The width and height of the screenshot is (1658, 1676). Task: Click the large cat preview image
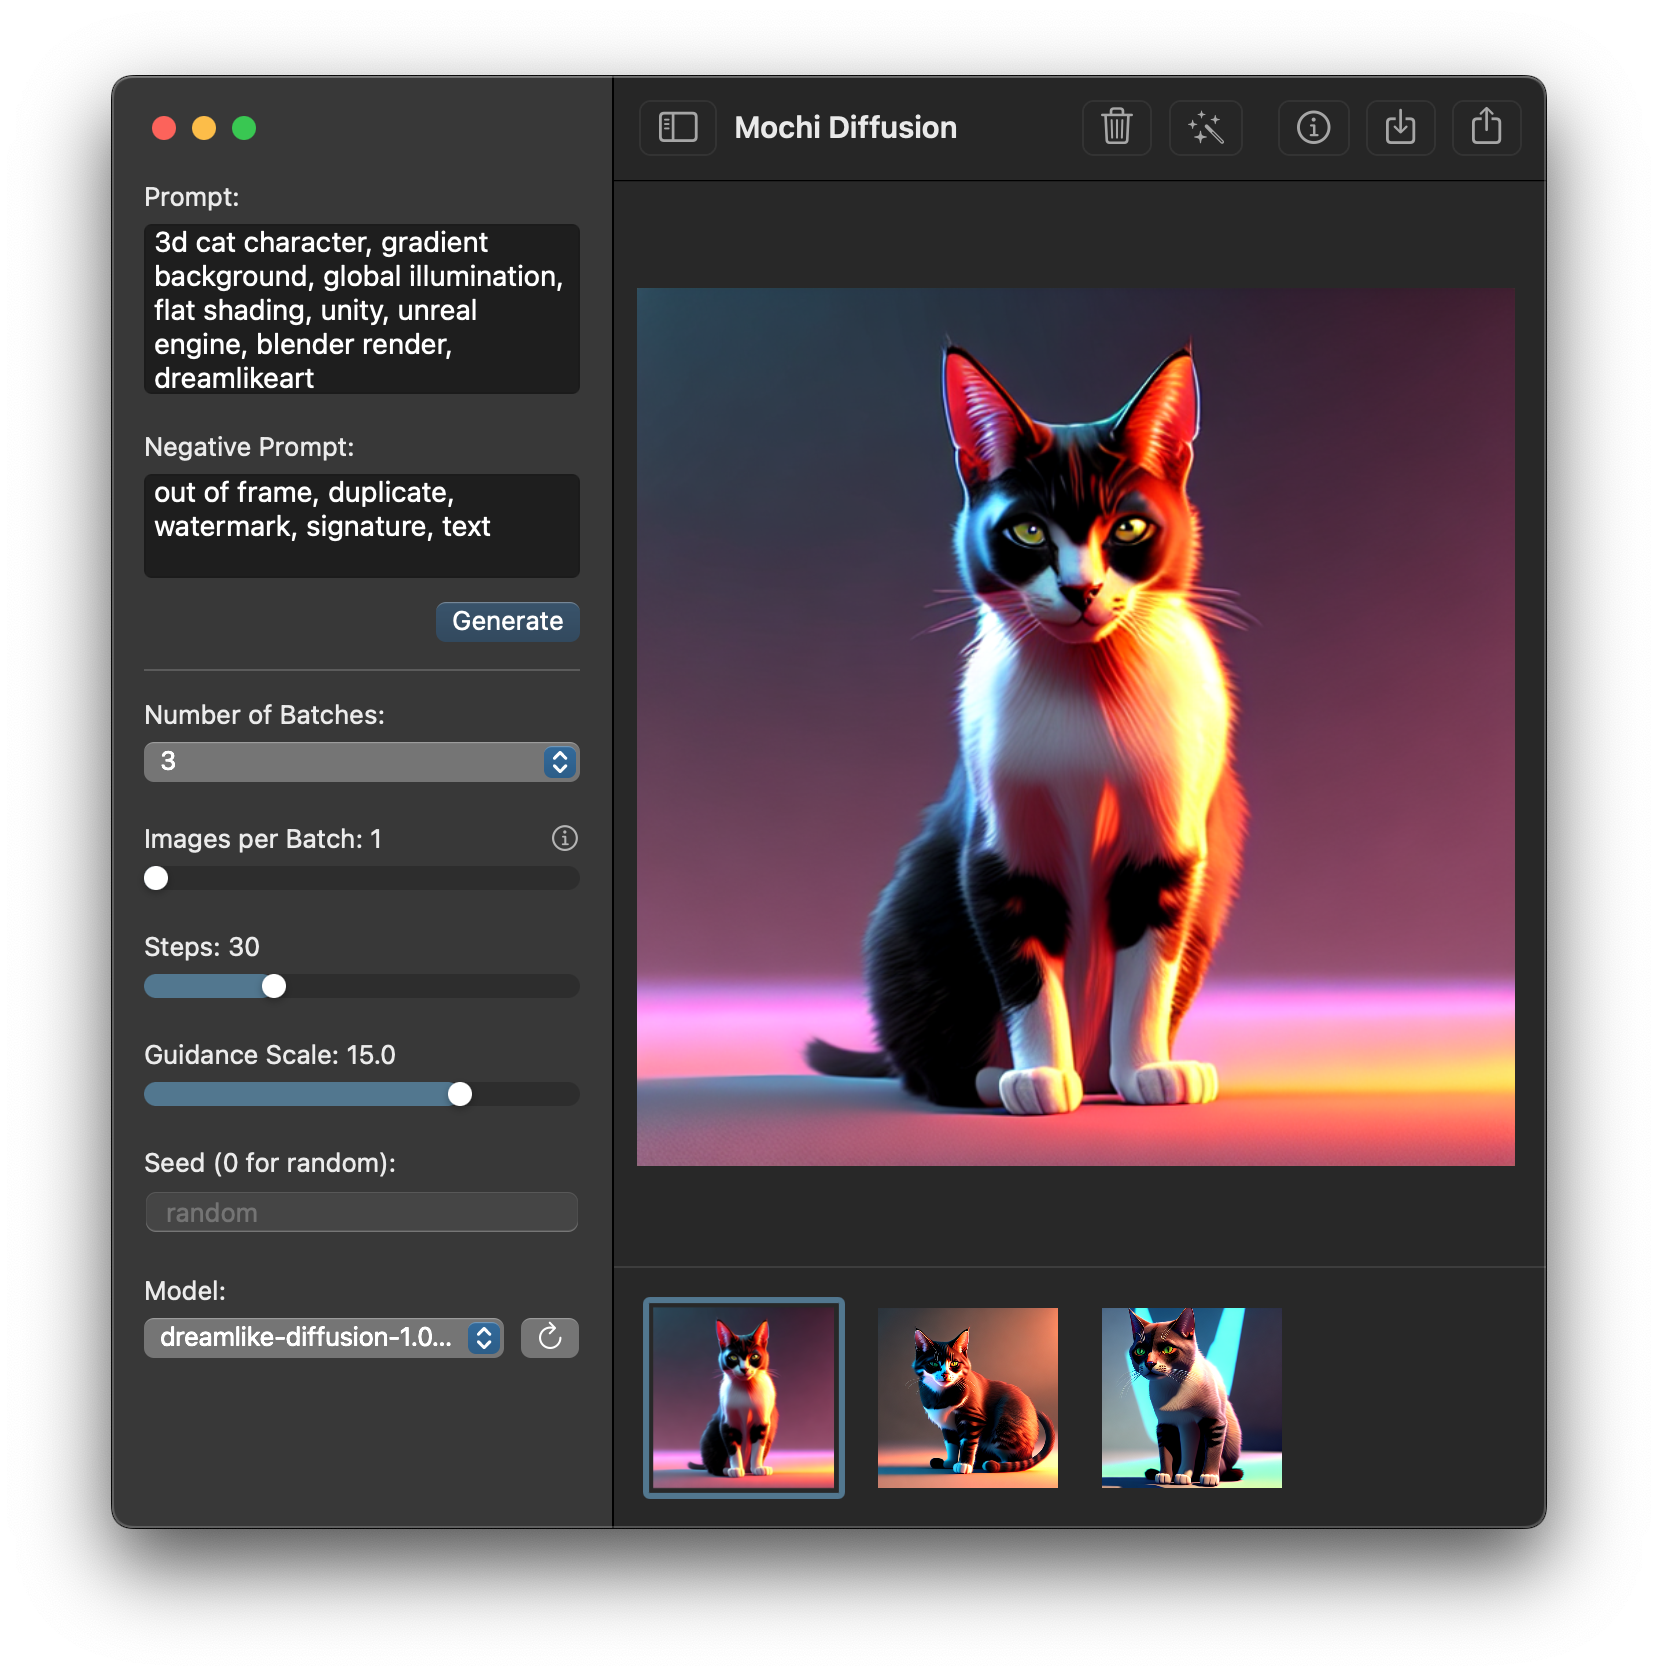coord(1076,727)
